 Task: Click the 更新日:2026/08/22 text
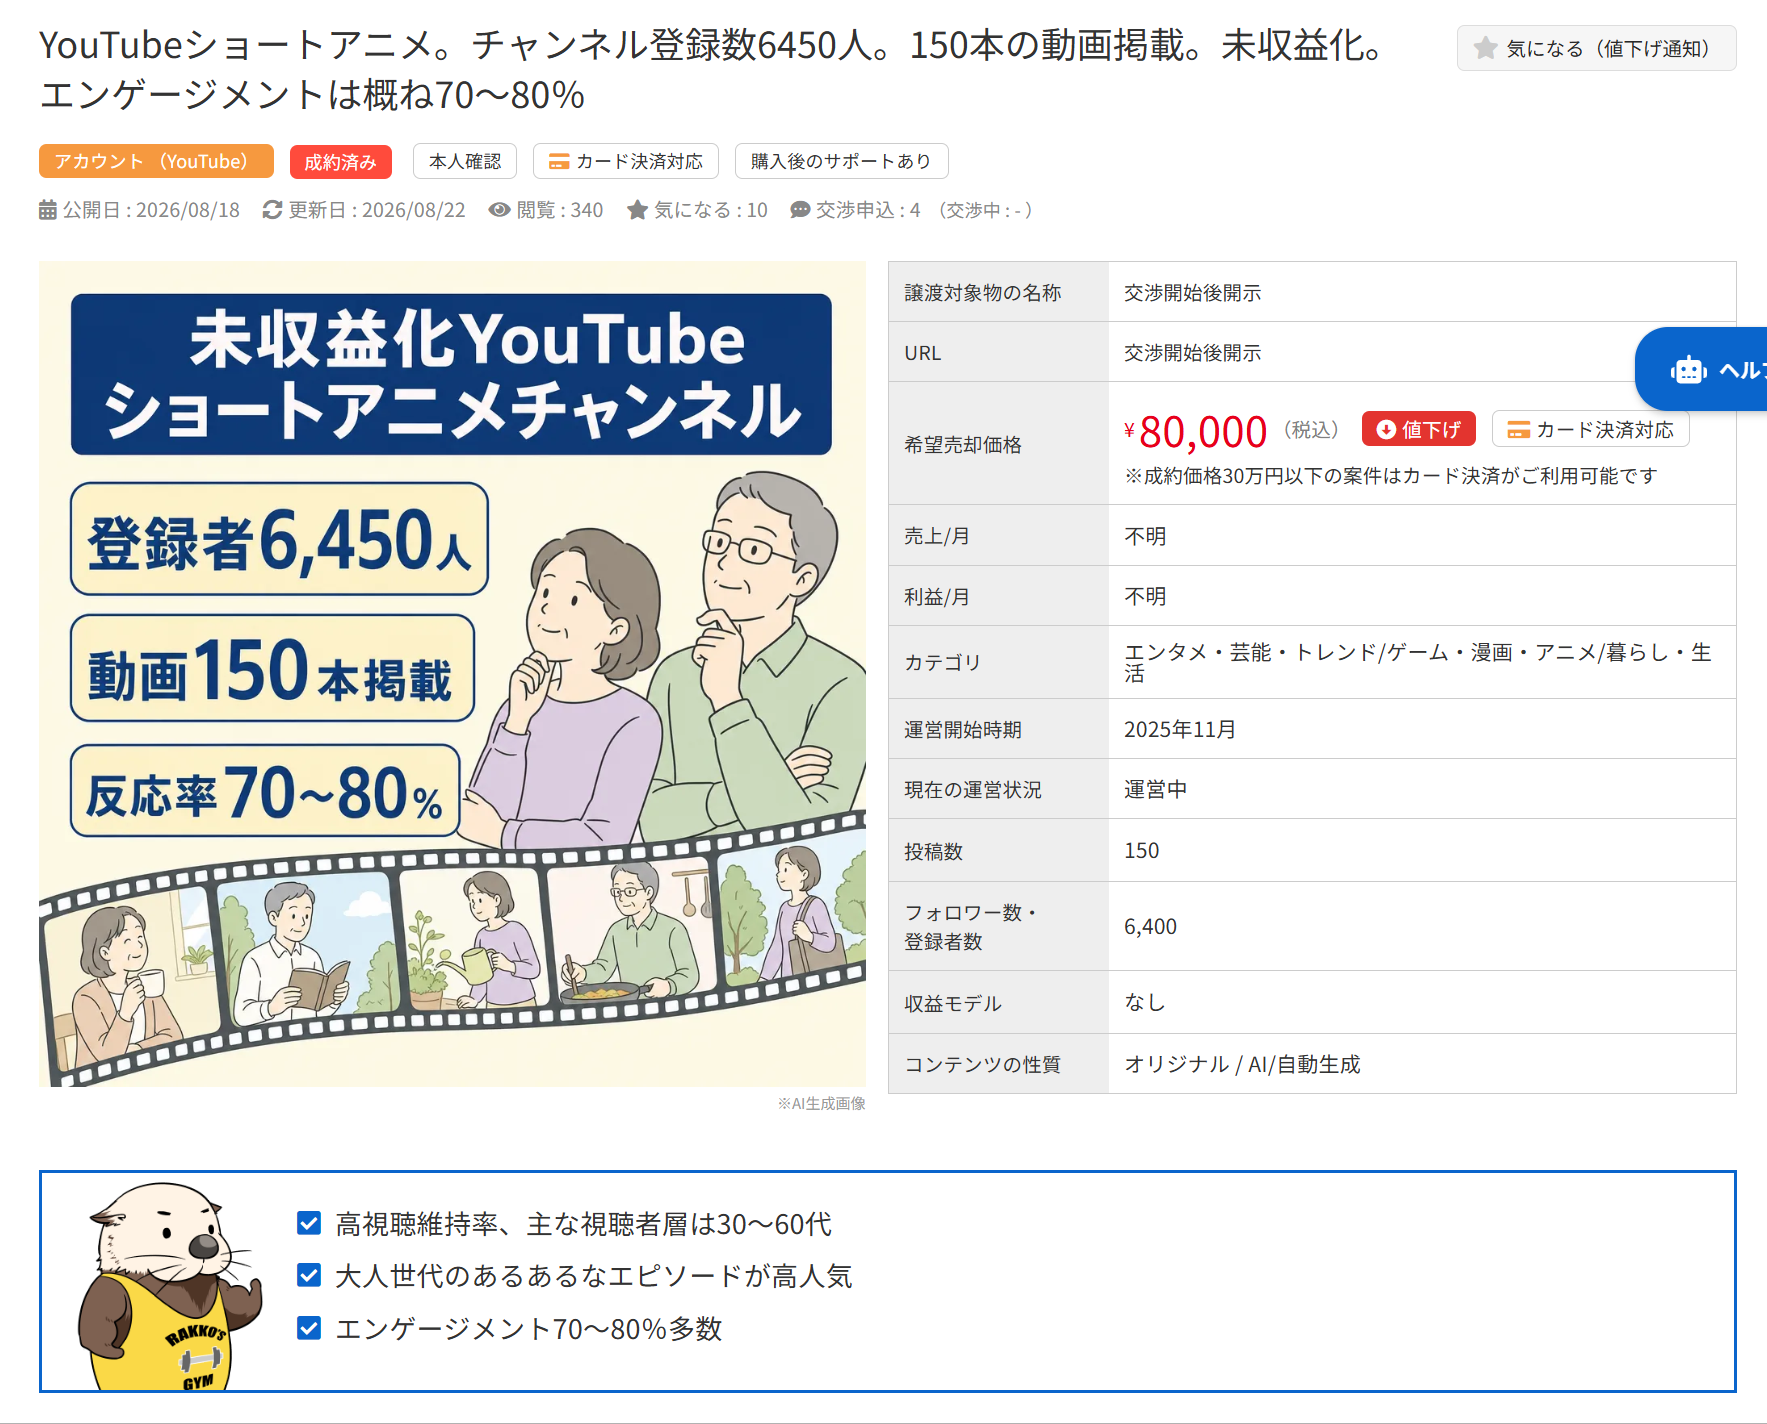coord(377,210)
